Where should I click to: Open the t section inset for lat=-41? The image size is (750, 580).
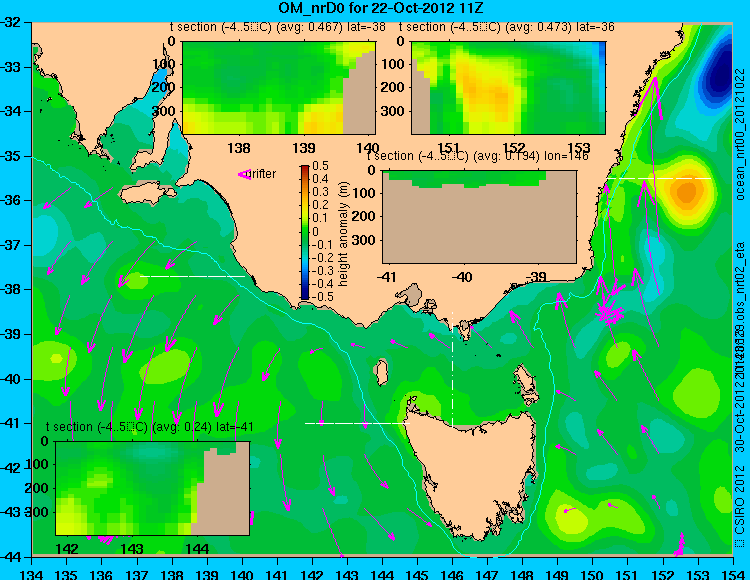(x=153, y=488)
